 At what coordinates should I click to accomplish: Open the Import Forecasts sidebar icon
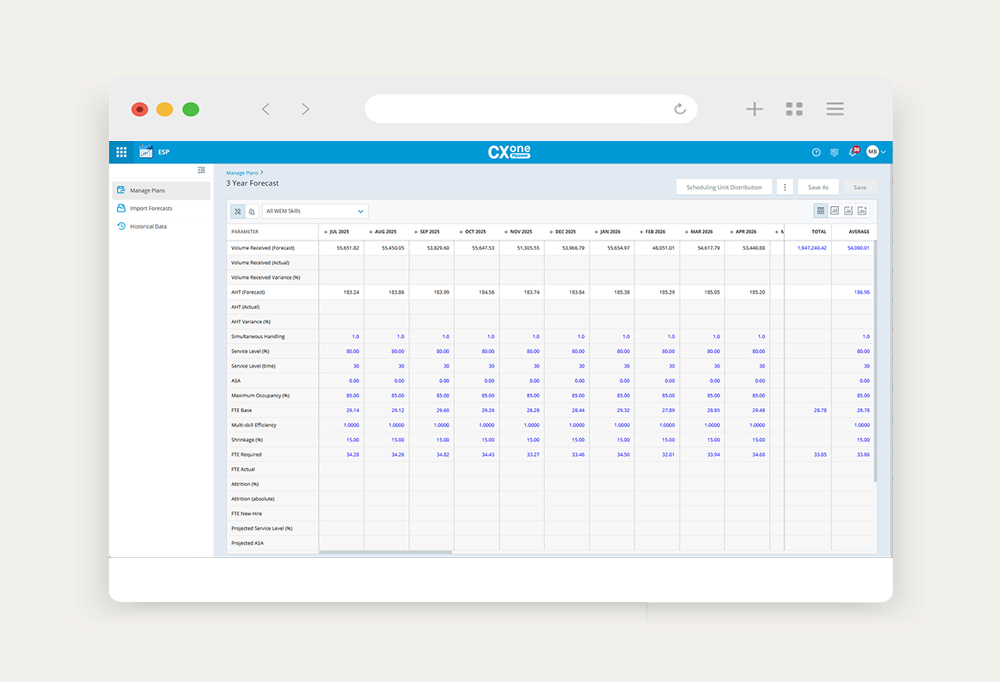pos(121,208)
